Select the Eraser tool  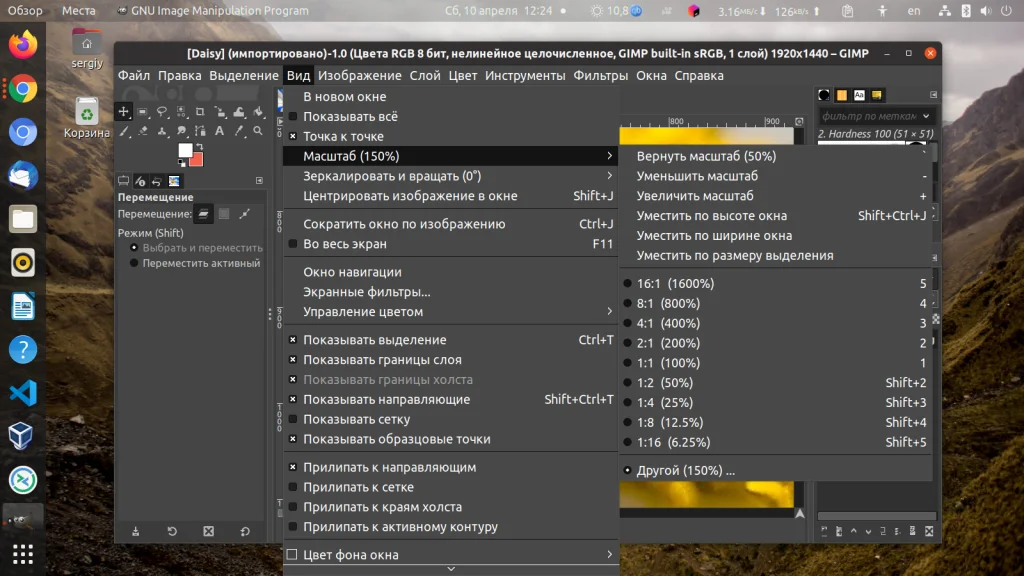click(x=142, y=131)
